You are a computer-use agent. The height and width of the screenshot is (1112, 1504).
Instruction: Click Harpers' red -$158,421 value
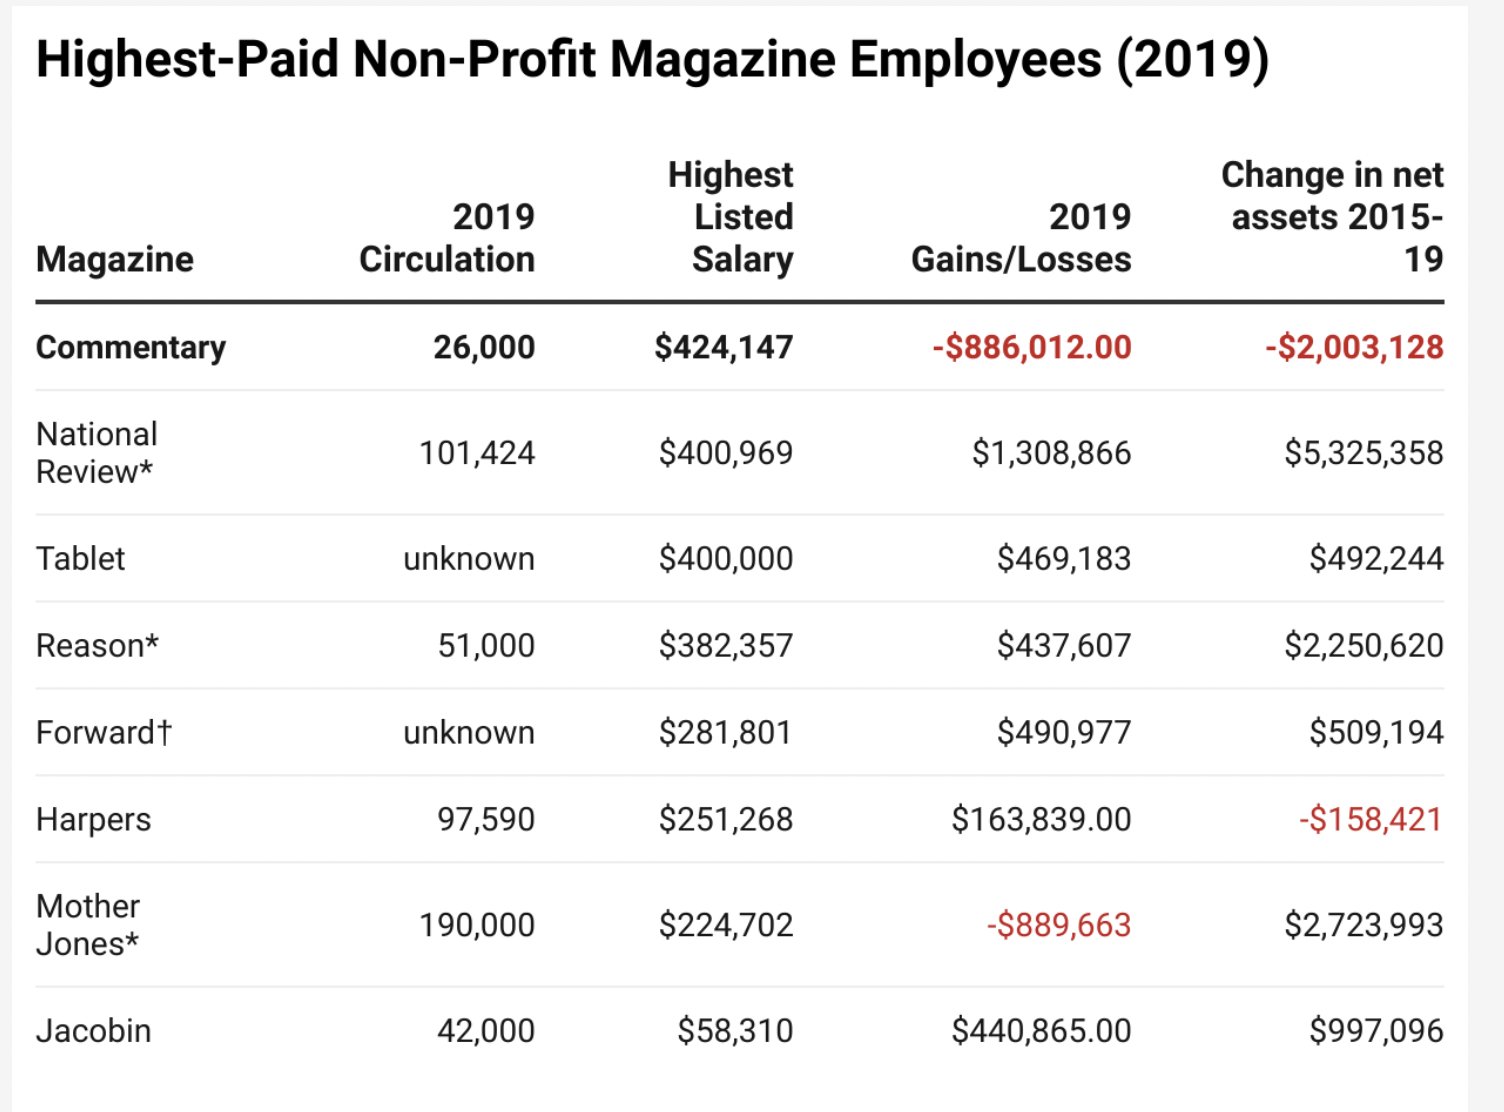[x=1371, y=819]
